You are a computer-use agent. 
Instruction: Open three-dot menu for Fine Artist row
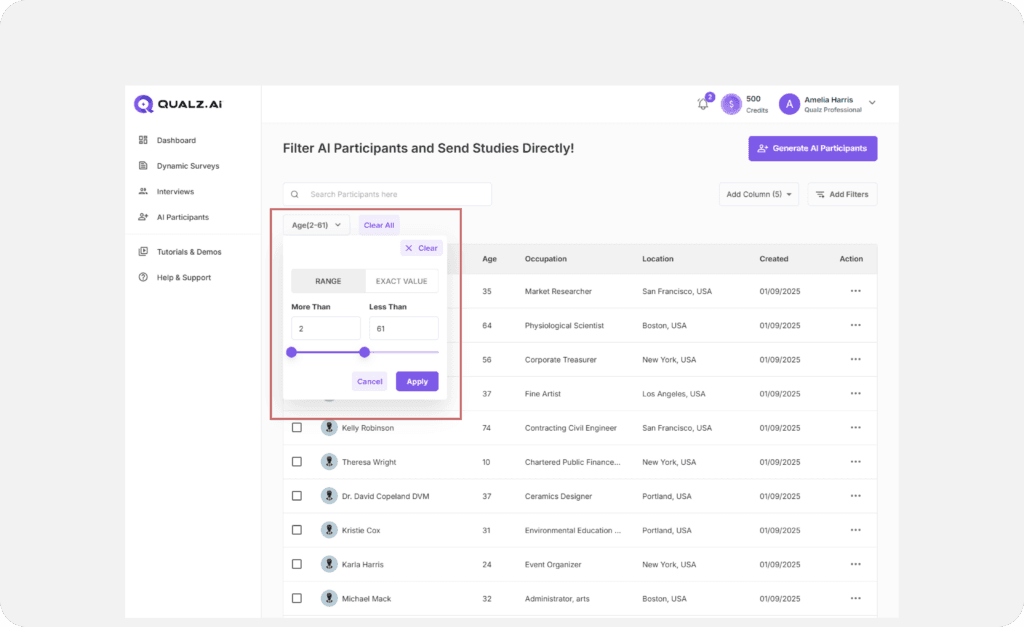pyautogui.click(x=855, y=394)
